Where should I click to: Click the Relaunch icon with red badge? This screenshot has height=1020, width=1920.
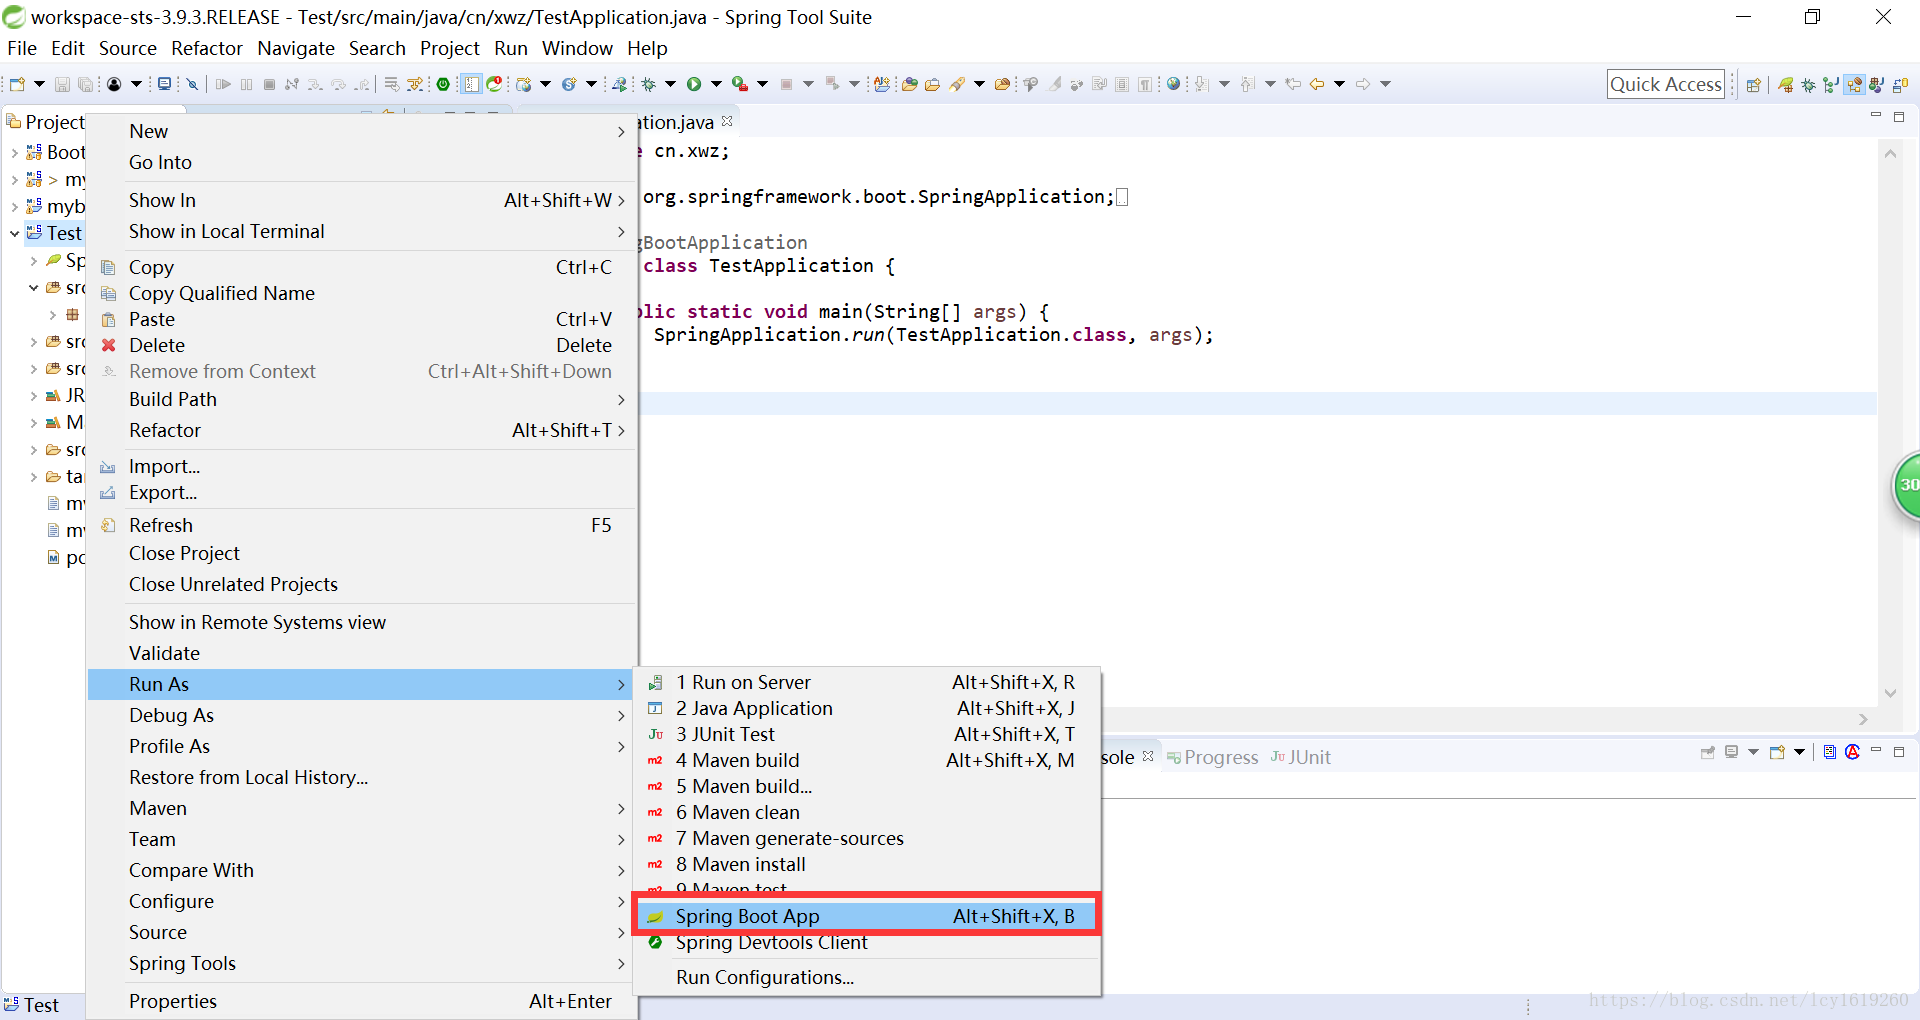coord(494,84)
